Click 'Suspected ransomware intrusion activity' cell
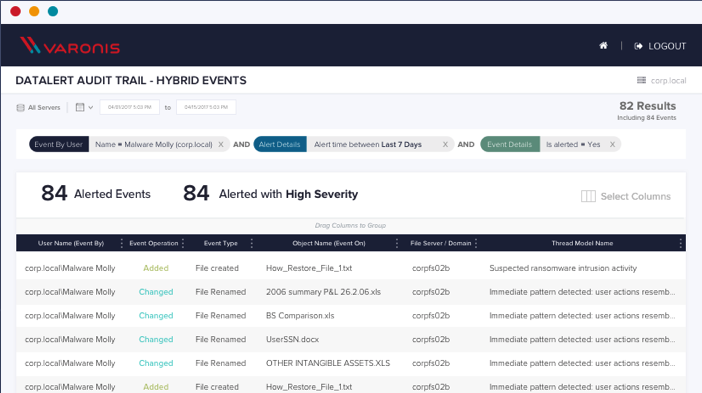The height and width of the screenshot is (393, 702). [x=563, y=268]
